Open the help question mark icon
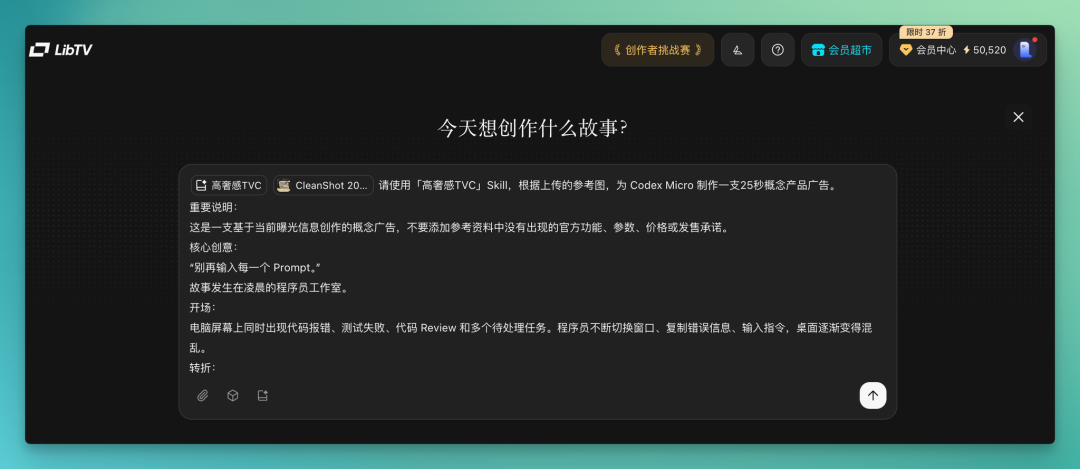 pyautogui.click(x=778, y=50)
